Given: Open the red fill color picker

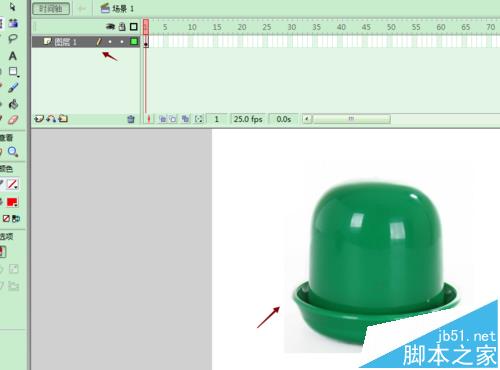Looking at the screenshot, I should click(13, 202).
